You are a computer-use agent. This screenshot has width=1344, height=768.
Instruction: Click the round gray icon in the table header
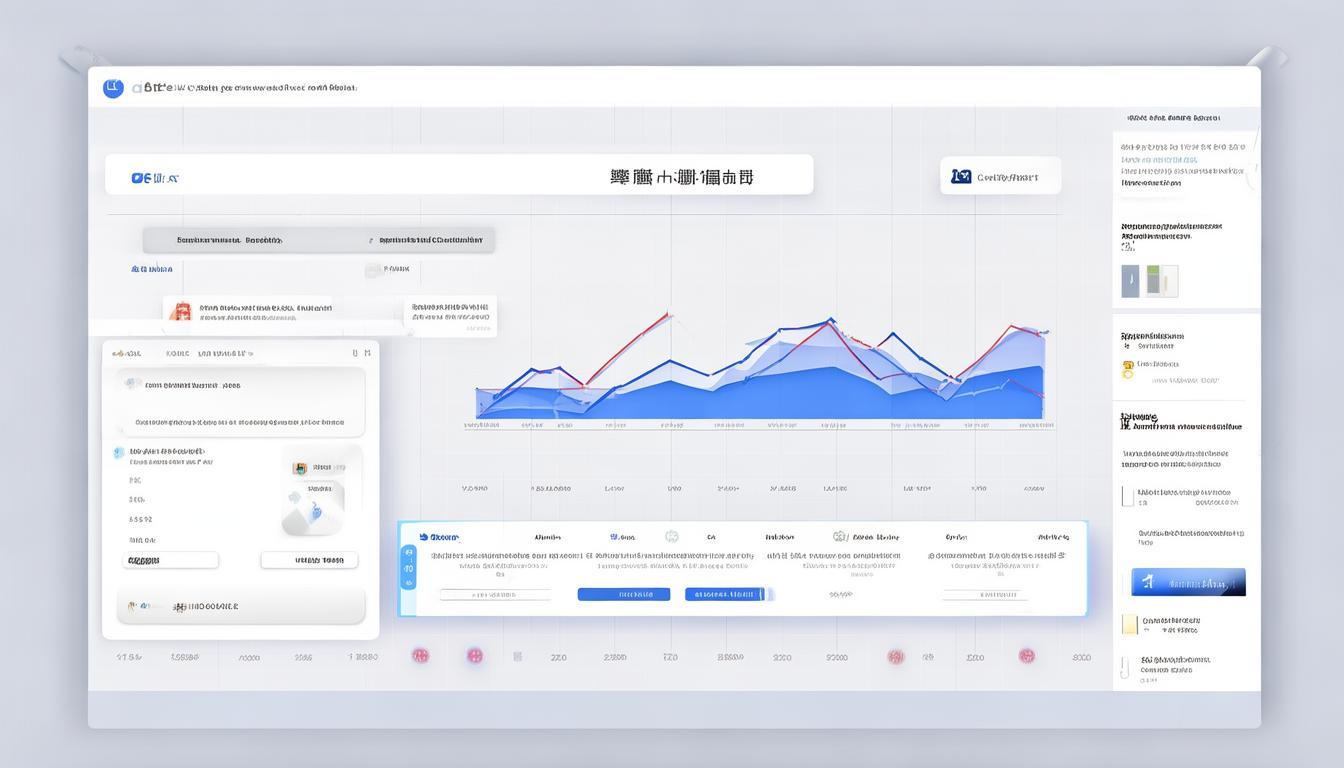click(x=672, y=537)
